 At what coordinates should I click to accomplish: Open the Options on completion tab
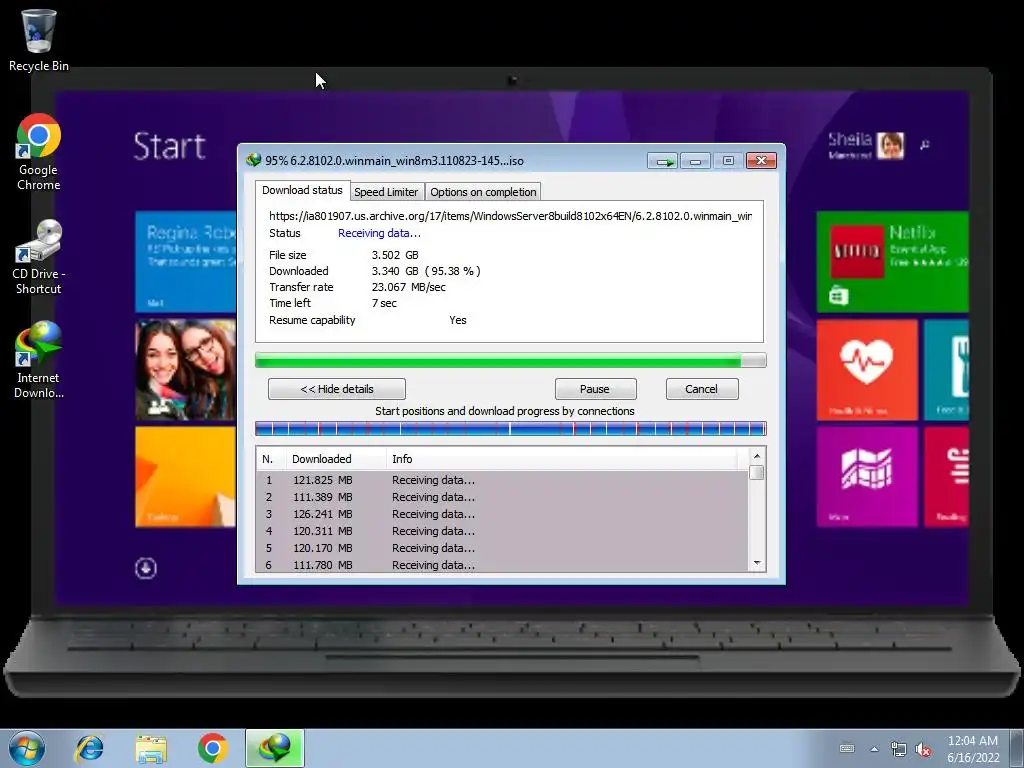pos(483,192)
